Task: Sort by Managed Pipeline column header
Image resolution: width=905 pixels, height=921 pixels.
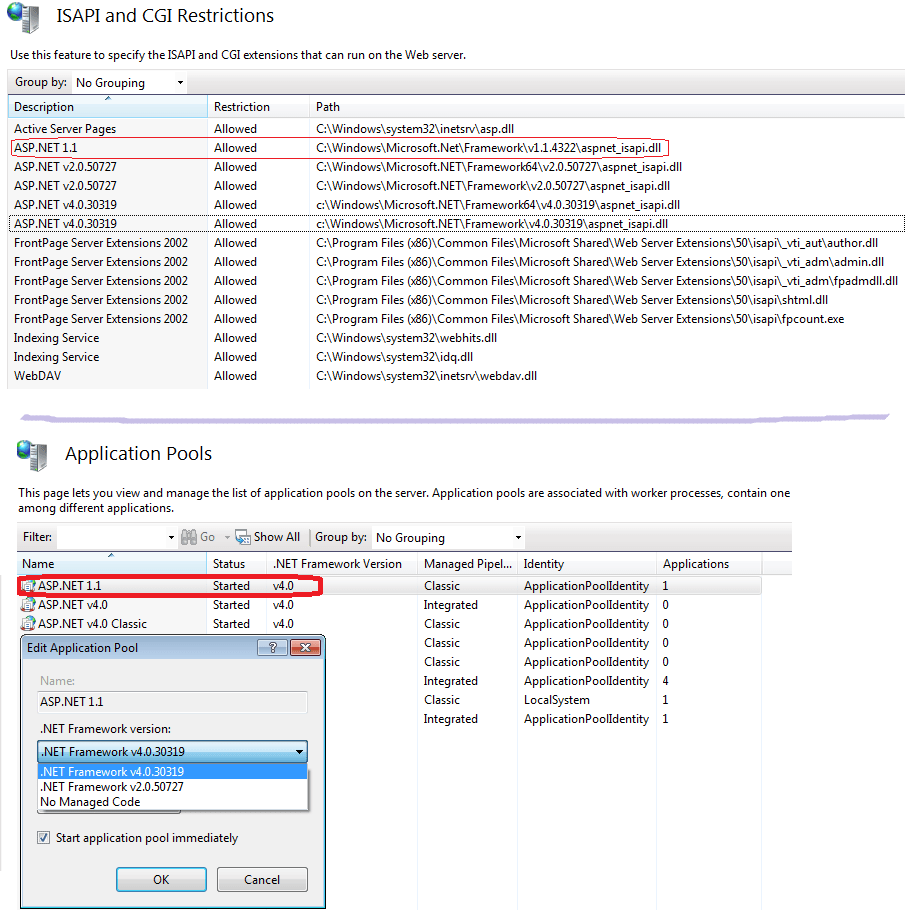Action: (x=467, y=564)
